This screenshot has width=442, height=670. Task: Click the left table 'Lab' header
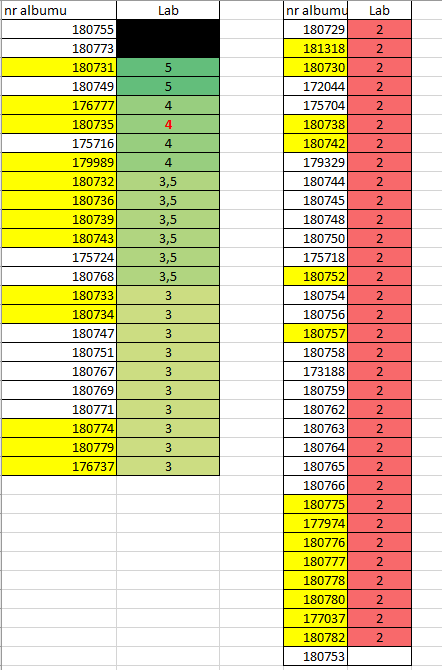(x=168, y=10)
